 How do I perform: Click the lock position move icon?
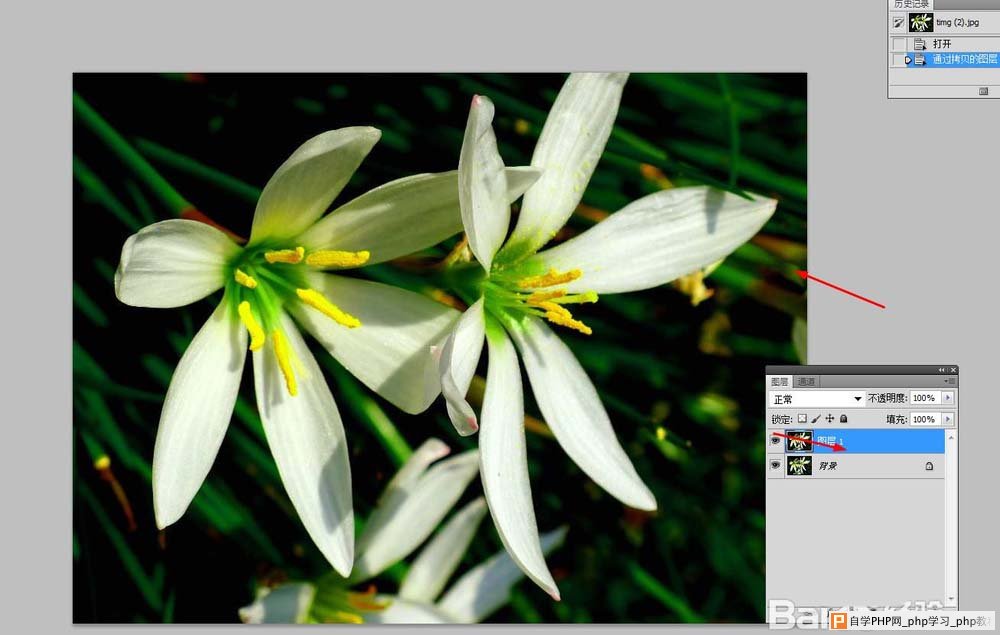830,419
